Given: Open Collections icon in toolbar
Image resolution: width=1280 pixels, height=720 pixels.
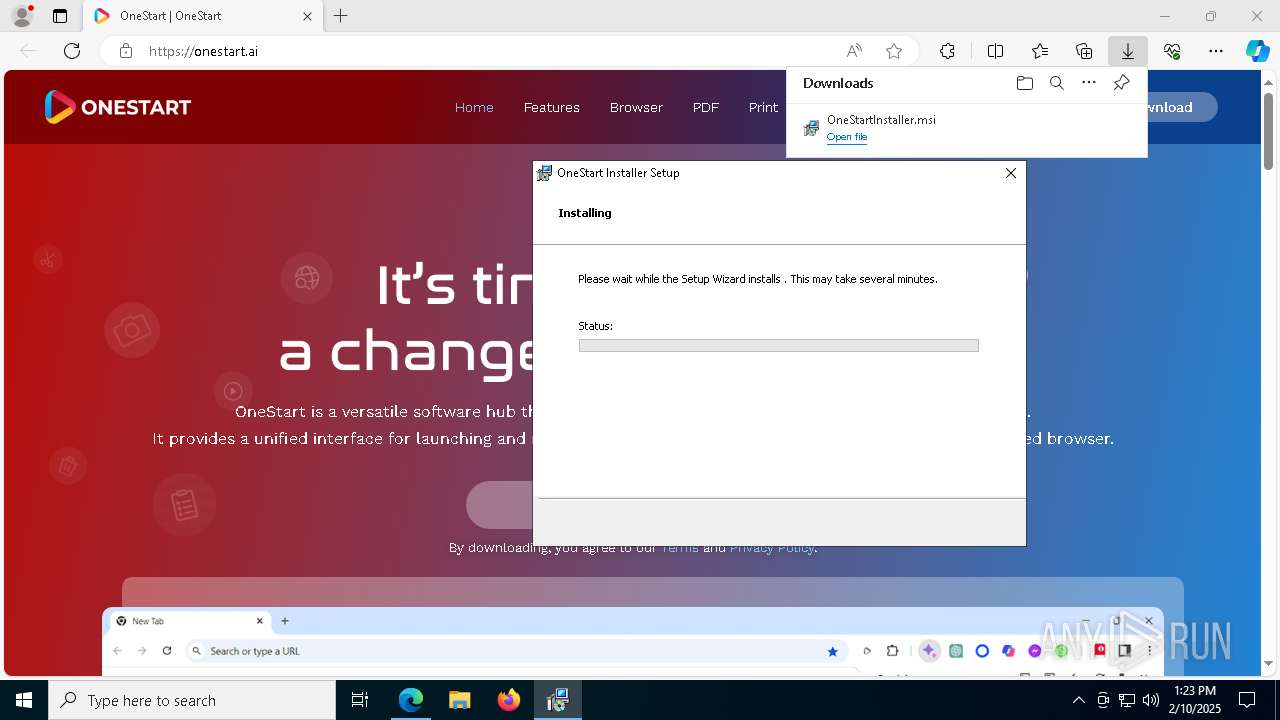Looking at the screenshot, I should tap(1084, 51).
